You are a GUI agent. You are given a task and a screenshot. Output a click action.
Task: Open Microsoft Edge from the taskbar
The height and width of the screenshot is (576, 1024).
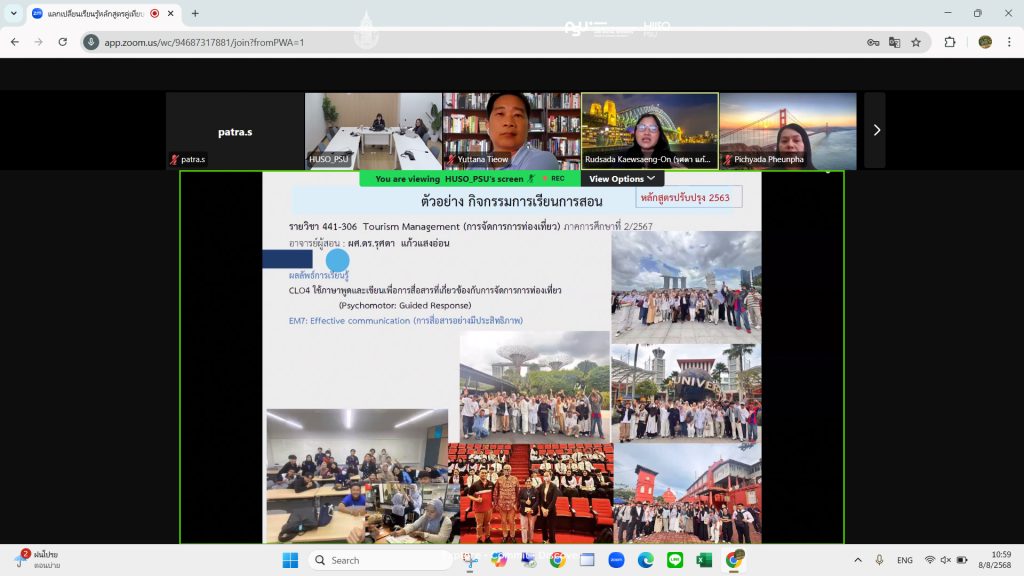pos(645,560)
